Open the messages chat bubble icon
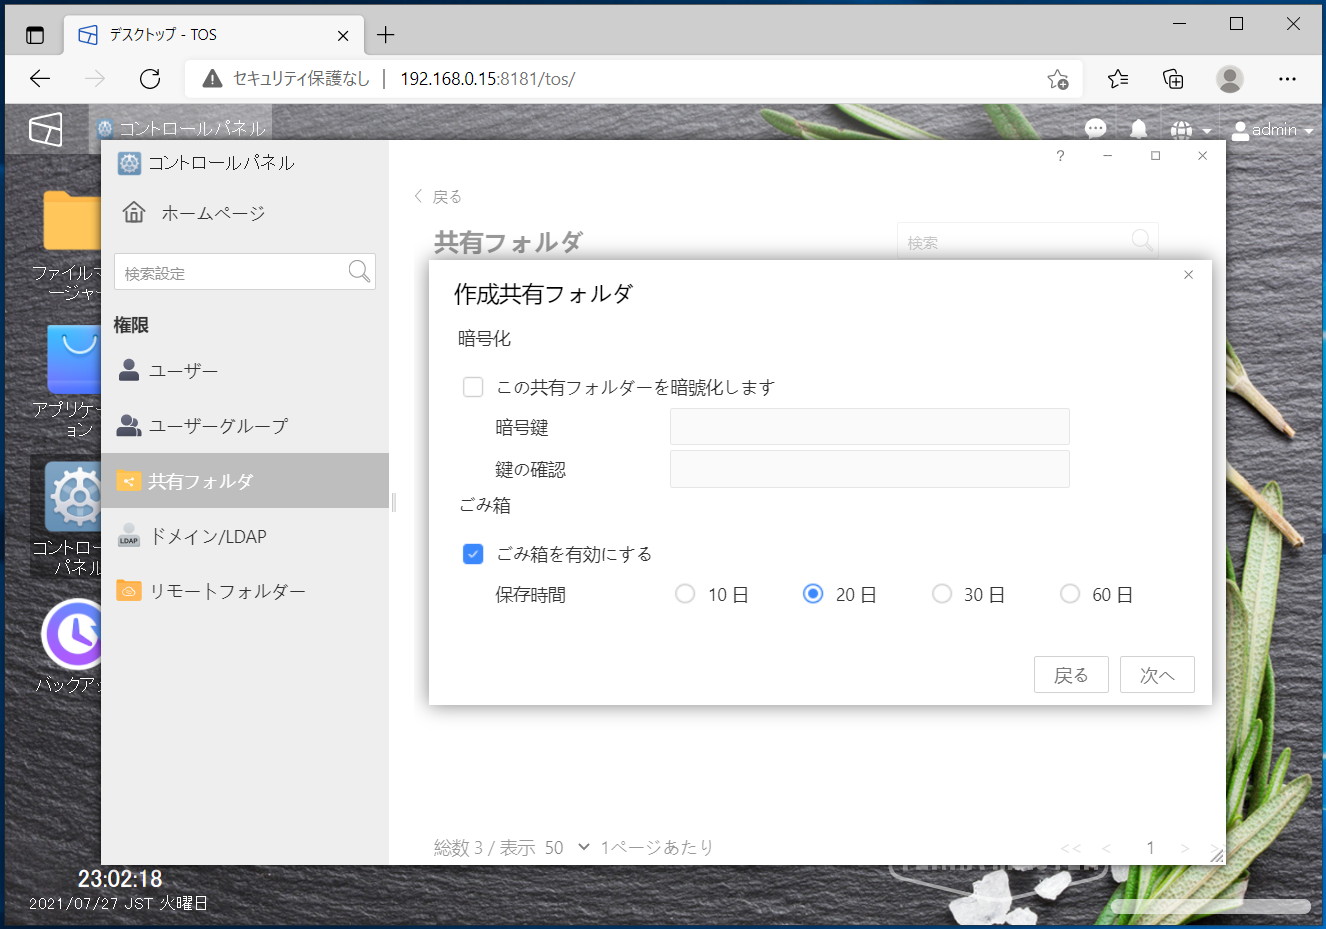 point(1096,129)
